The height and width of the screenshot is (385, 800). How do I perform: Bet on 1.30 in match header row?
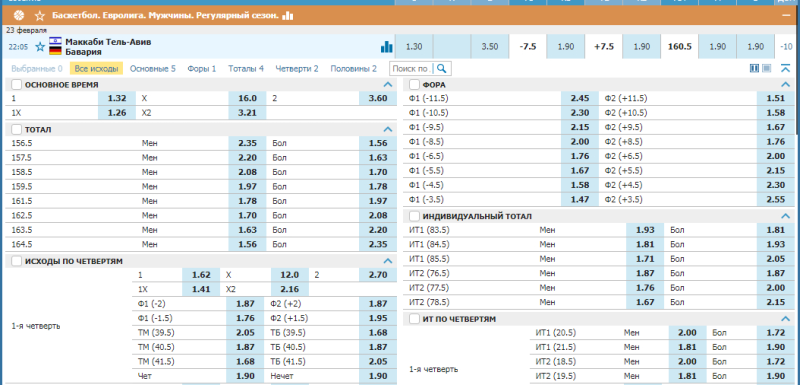tap(414, 47)
